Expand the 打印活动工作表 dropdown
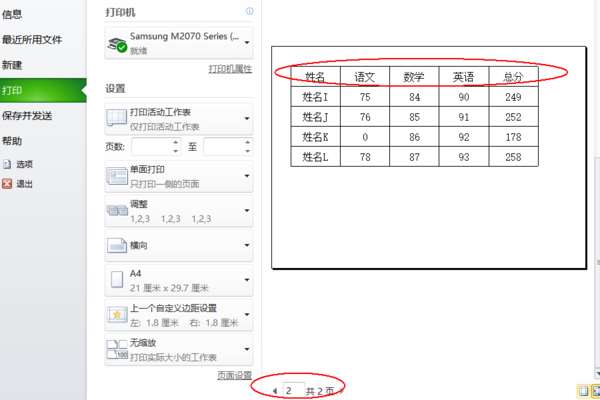 coord(247,118)
